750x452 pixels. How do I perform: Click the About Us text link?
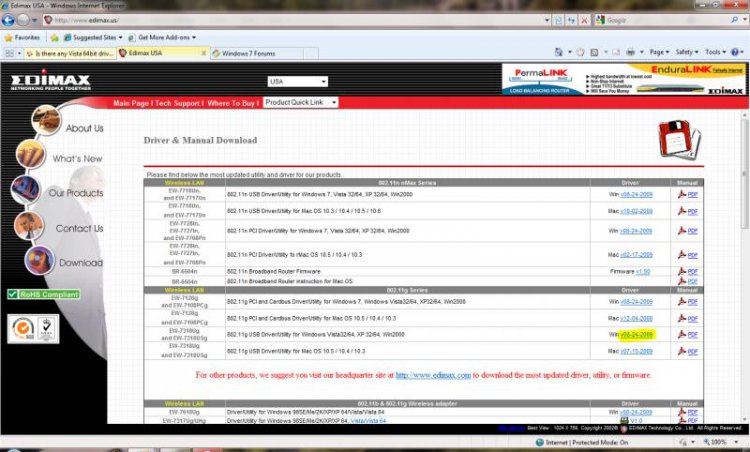click(x=85, y=128)
